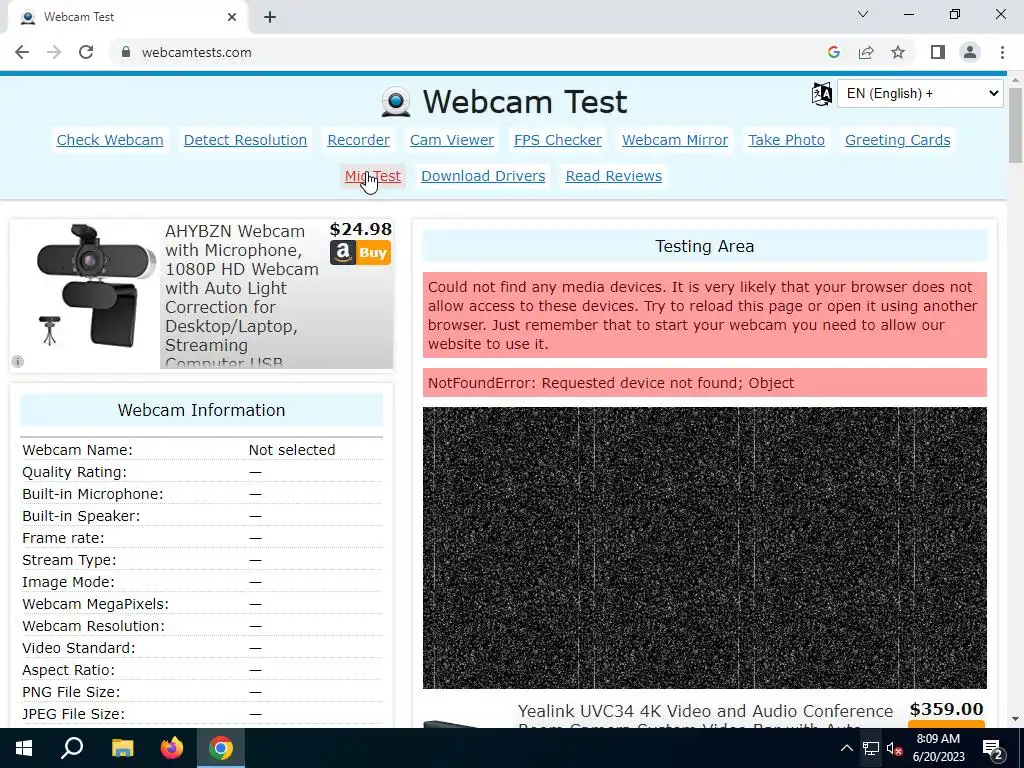Click the Amazon Buy button
The width and height of the screenshot is (1024, 768).
[x=360, y=253]
